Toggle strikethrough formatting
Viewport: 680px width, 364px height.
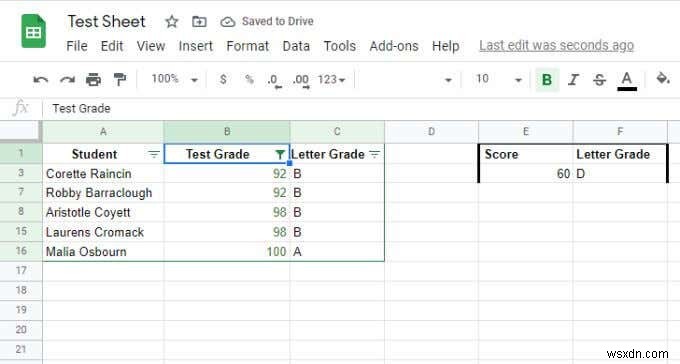pos(599,79)
